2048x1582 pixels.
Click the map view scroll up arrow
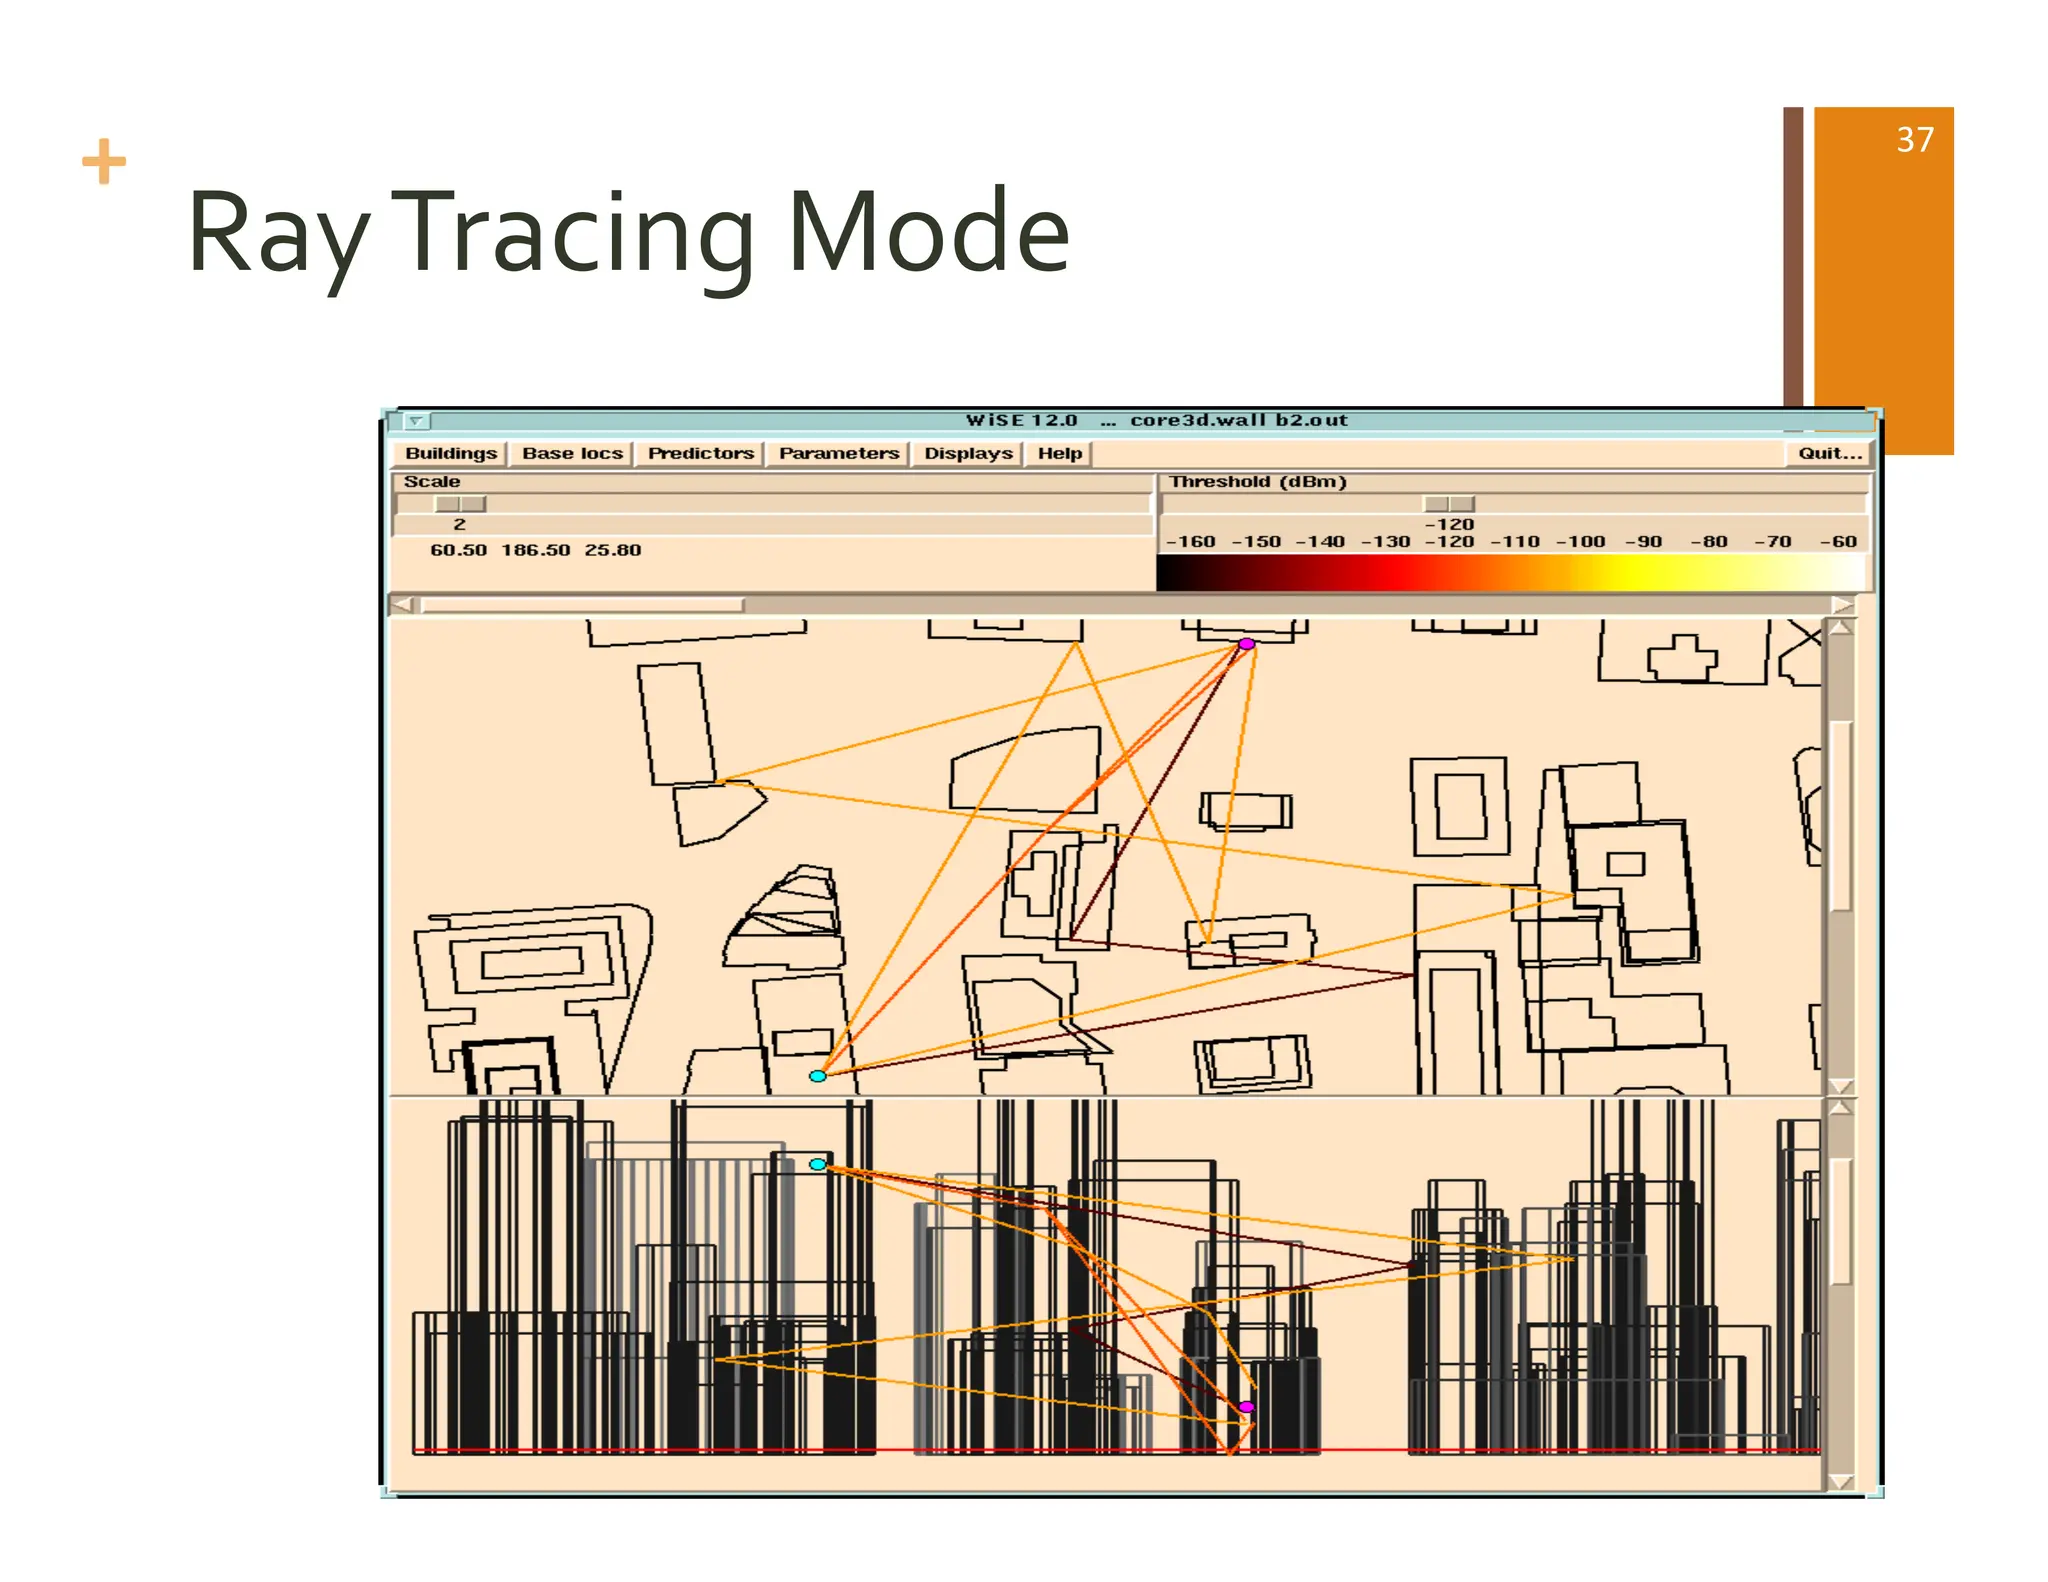[x=1841, y=628]
